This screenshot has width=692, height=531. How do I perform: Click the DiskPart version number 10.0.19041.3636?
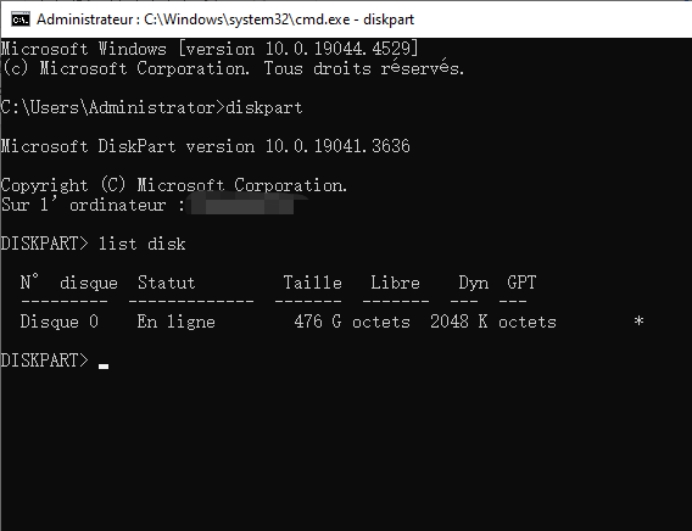click(337, 147)
